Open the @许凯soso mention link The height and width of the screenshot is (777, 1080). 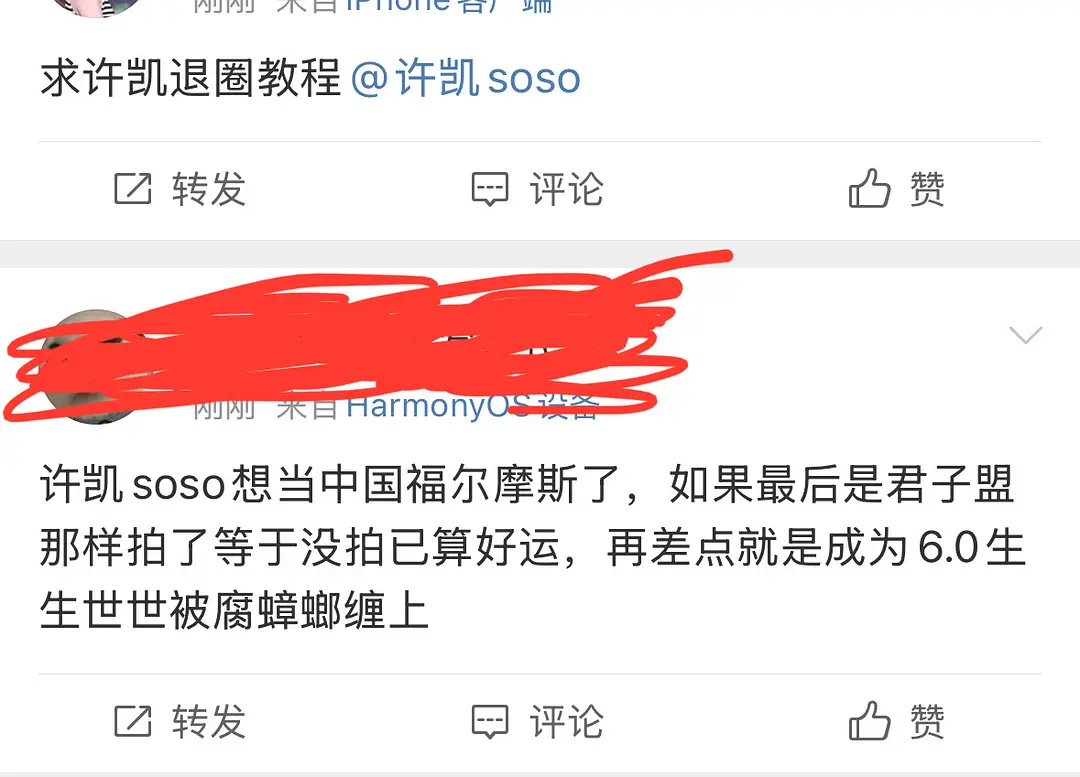tap(466, 78)
